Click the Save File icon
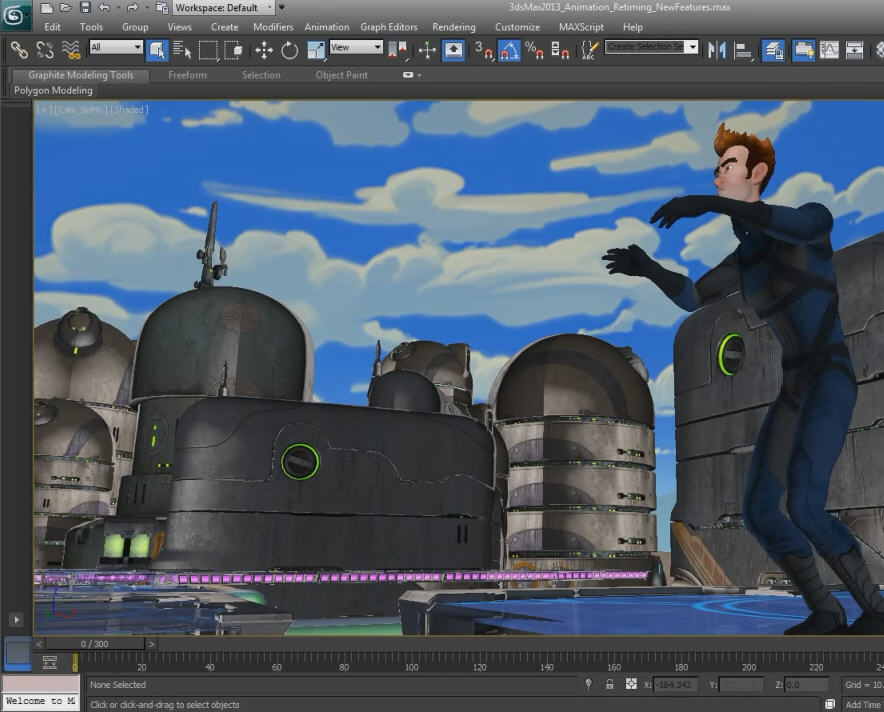Viewport: 884px width, 712px height. pos(85,8)
